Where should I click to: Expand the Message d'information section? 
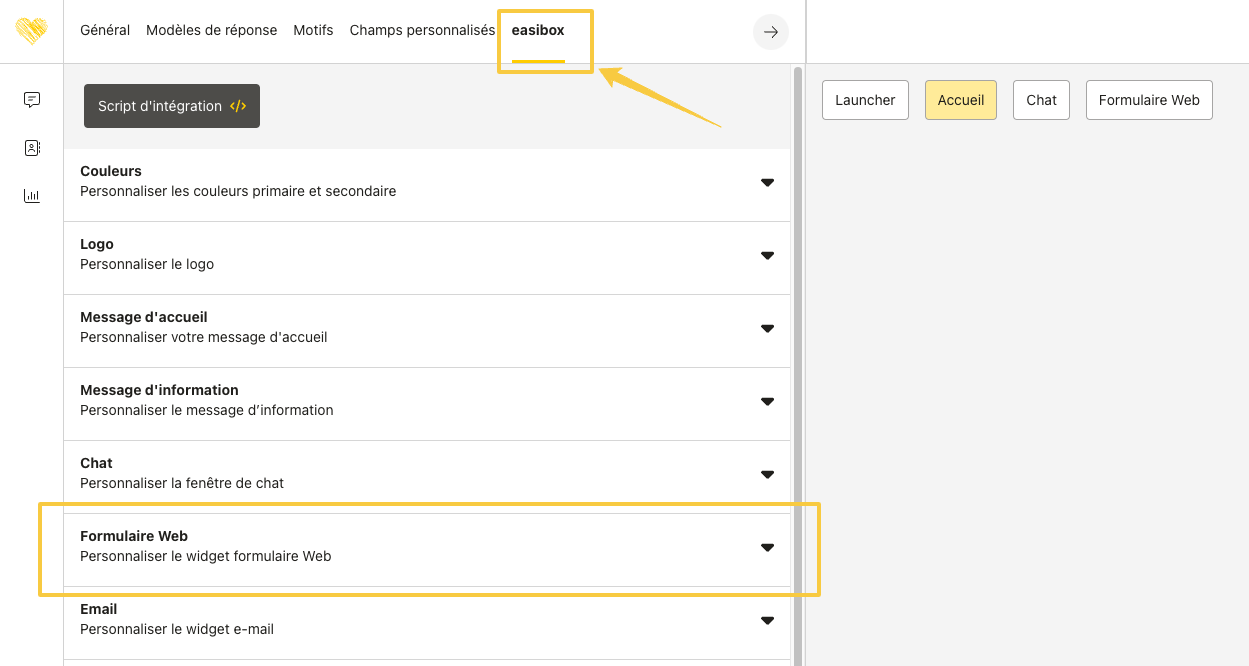point(767,401)
